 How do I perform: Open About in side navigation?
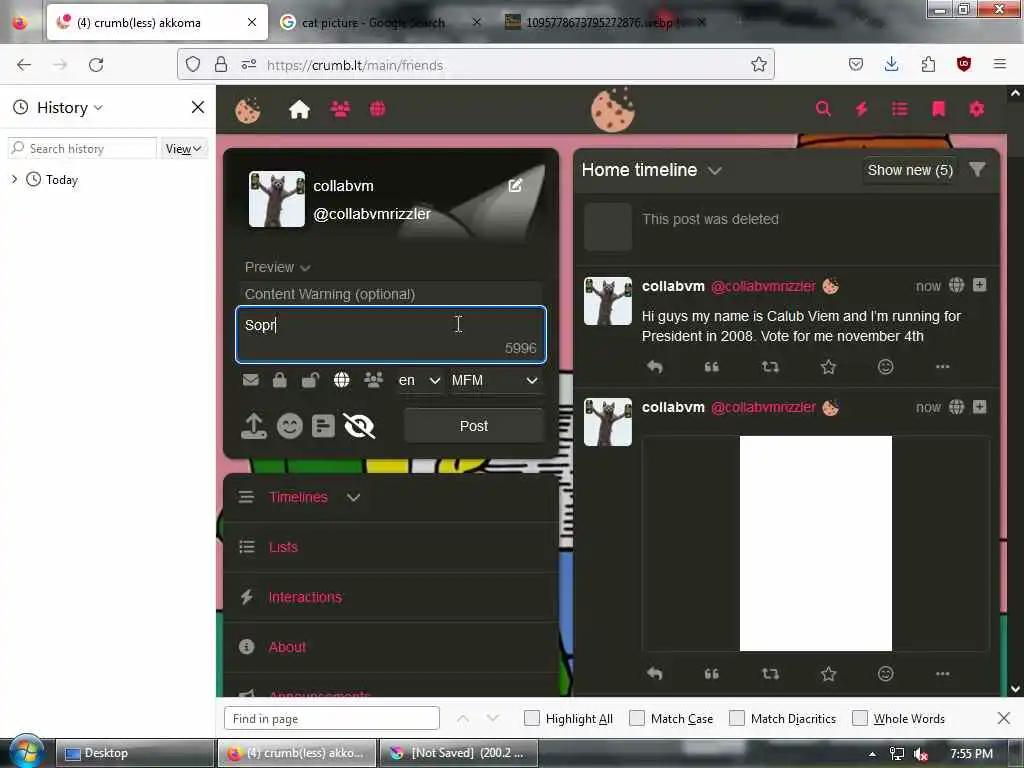pyautogui.click(x=287, y=647)
